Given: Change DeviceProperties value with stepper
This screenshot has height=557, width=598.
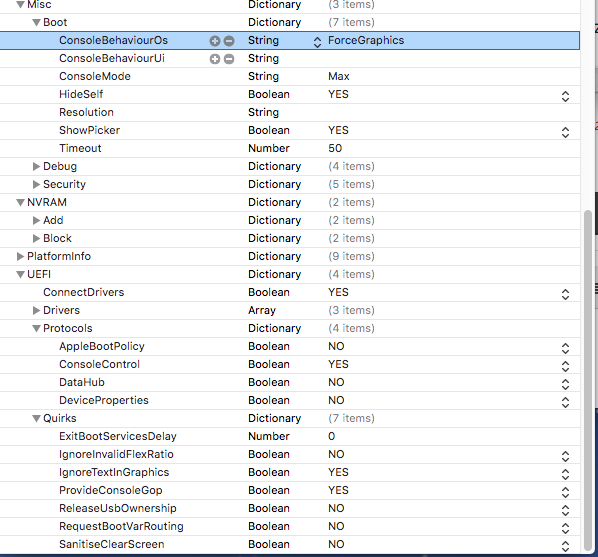Looking at the screenshot, I should coord(565,402).
